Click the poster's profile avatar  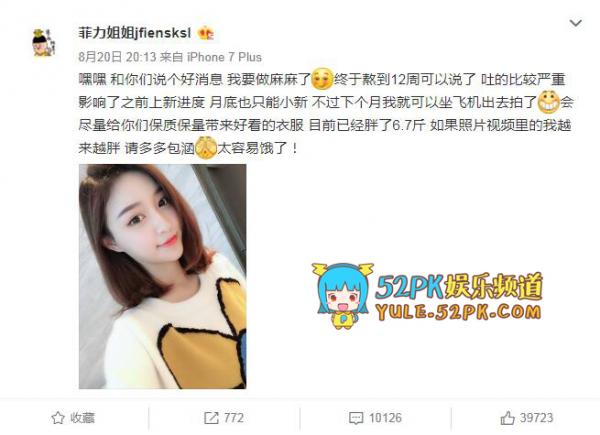coord(44,42)
